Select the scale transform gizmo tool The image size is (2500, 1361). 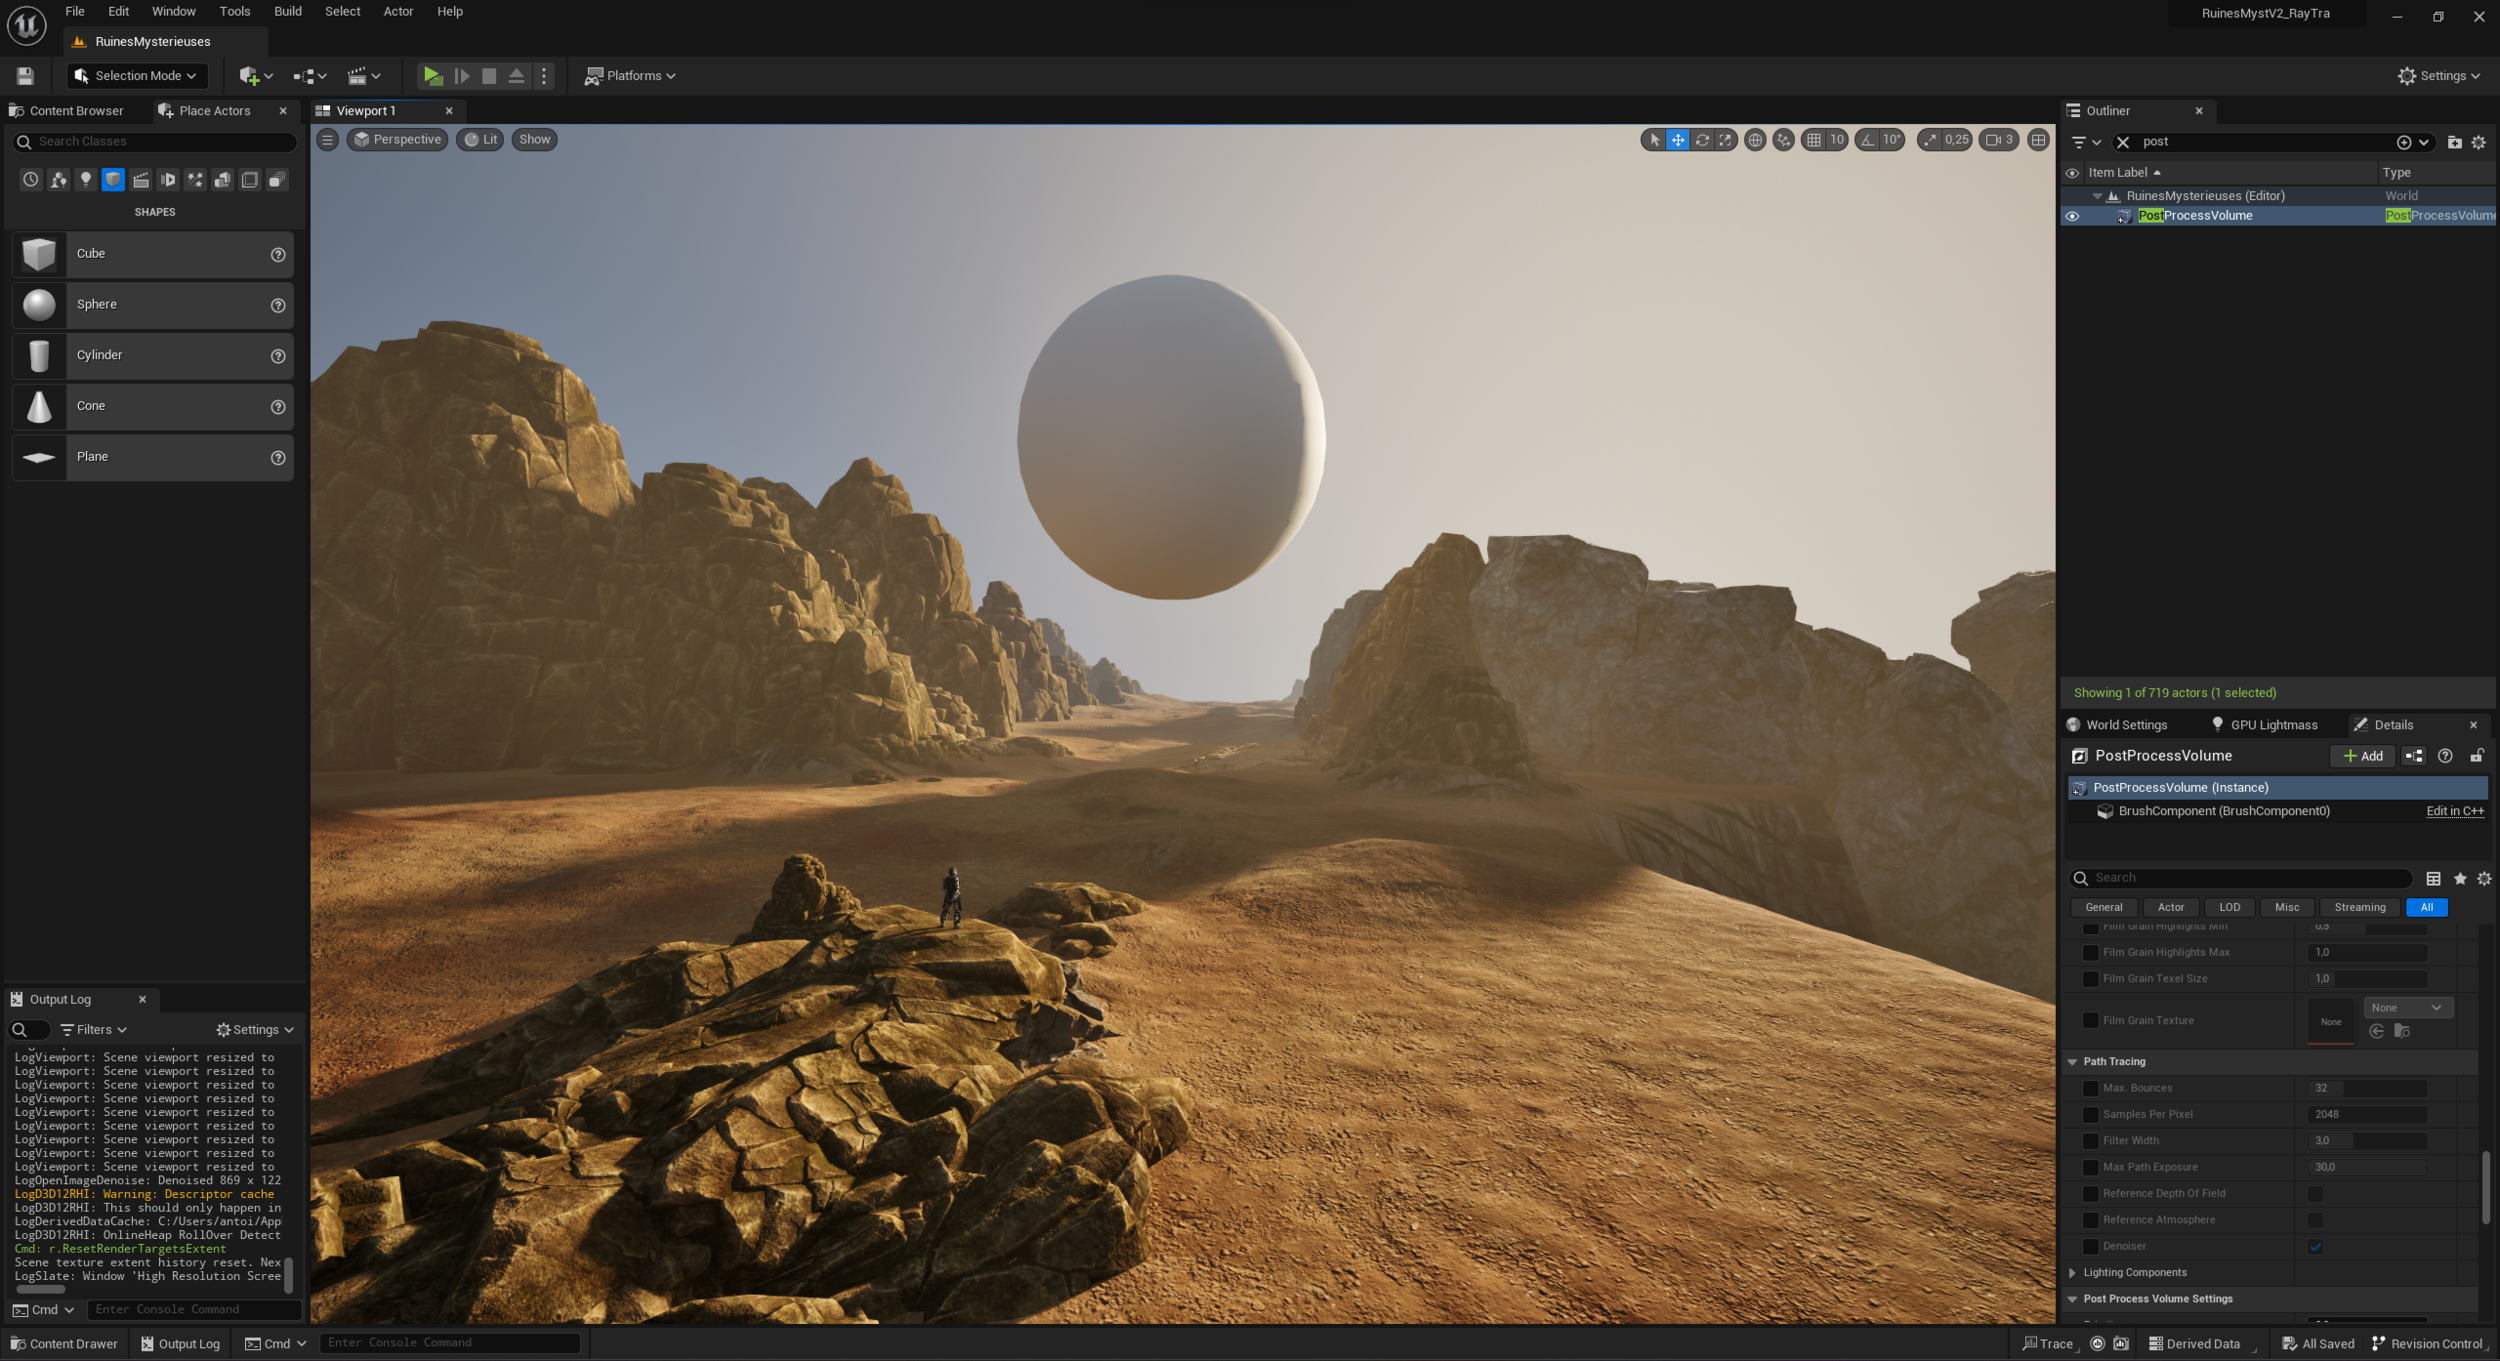pyautogui.click(x=1726, y=140)
